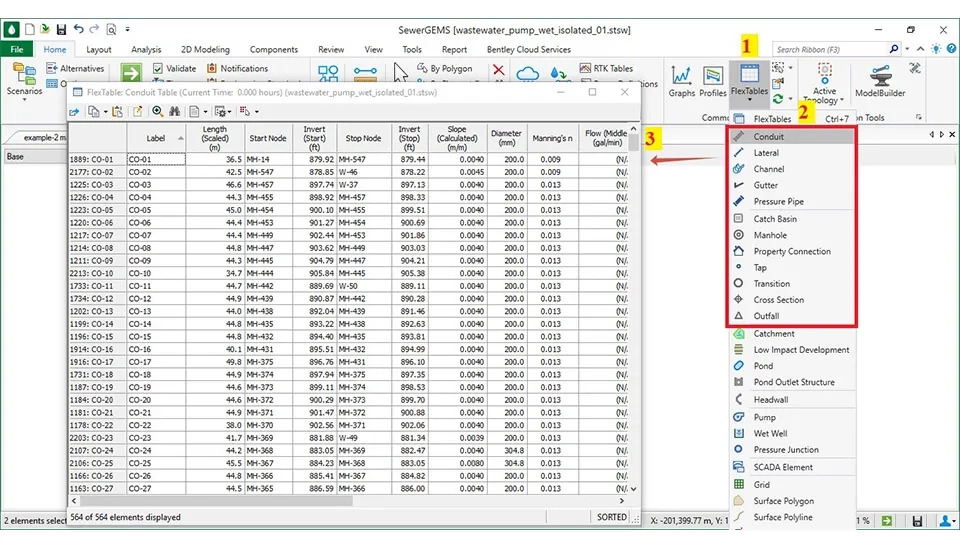Open the Profiles tool

coord(713,80)
